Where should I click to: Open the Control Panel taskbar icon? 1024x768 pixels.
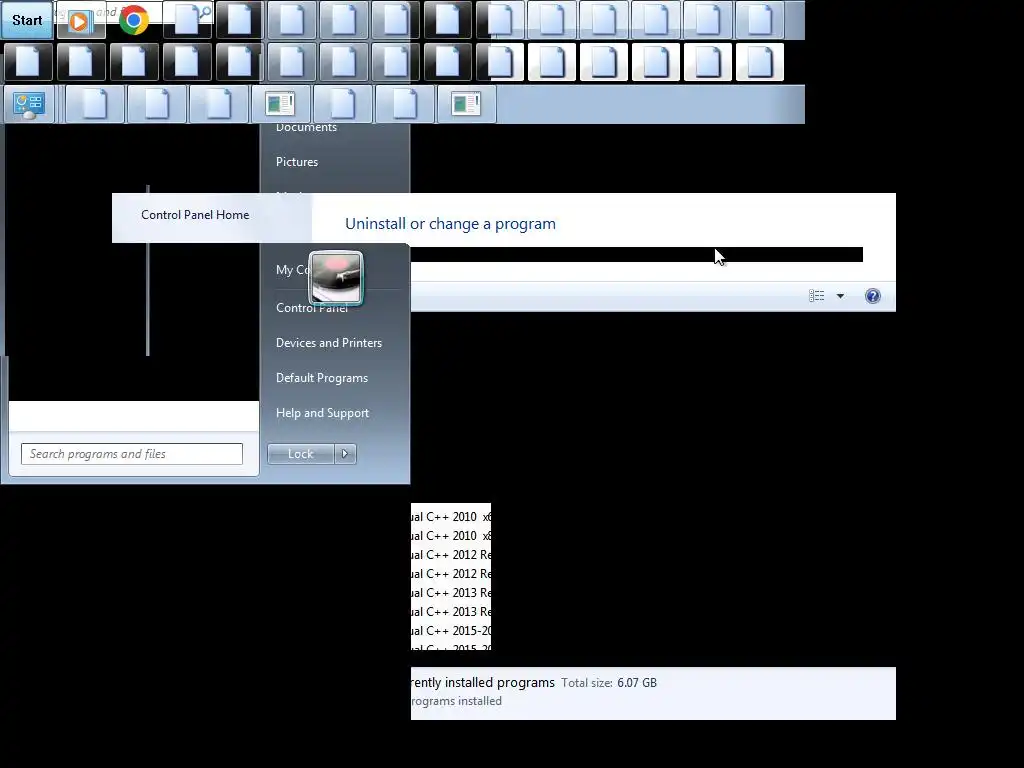[x=29, y=104]
